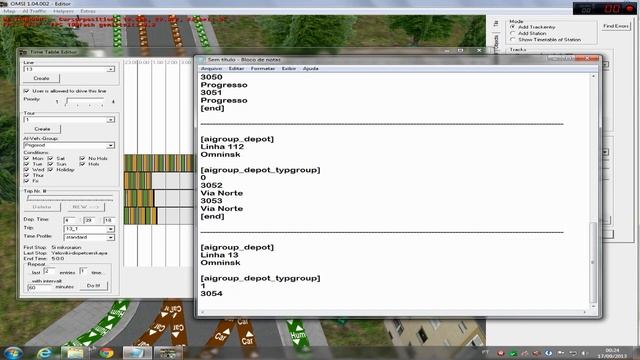Open the OMSI Editor Helpers menu
The width and height of the screenshot is (640, 360).
click(64, 11)
